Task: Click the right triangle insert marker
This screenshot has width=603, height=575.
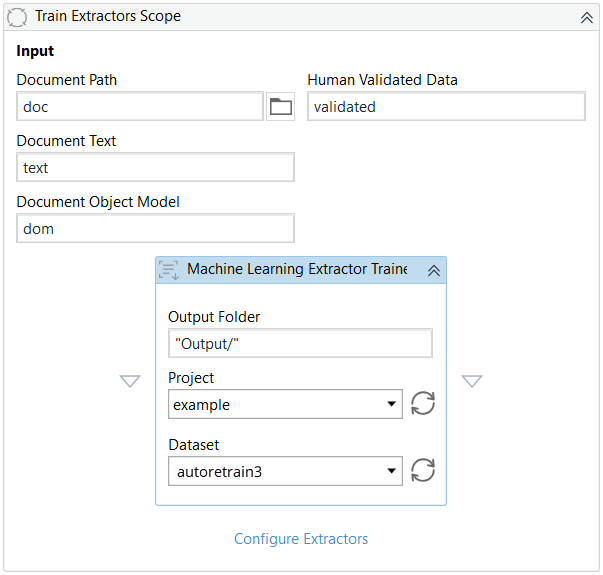Action: coord(472,381)
